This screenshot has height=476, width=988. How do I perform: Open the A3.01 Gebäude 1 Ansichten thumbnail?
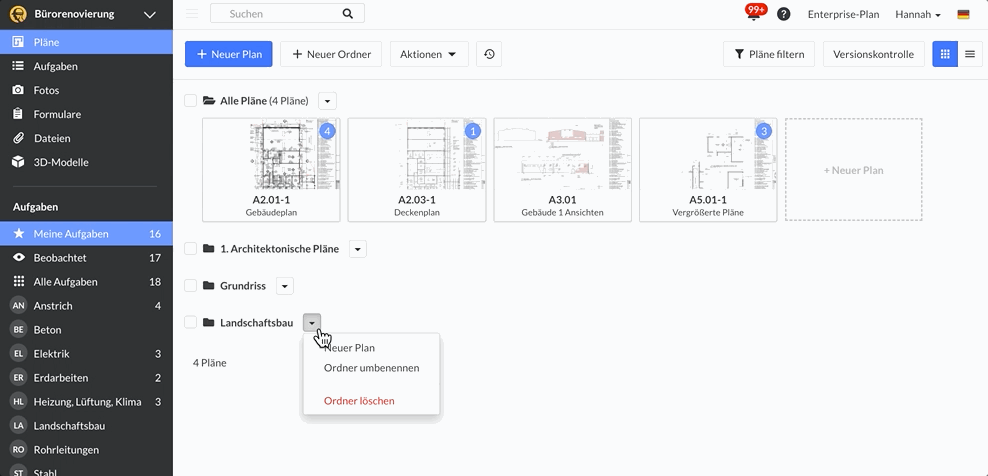click(562, 170)
